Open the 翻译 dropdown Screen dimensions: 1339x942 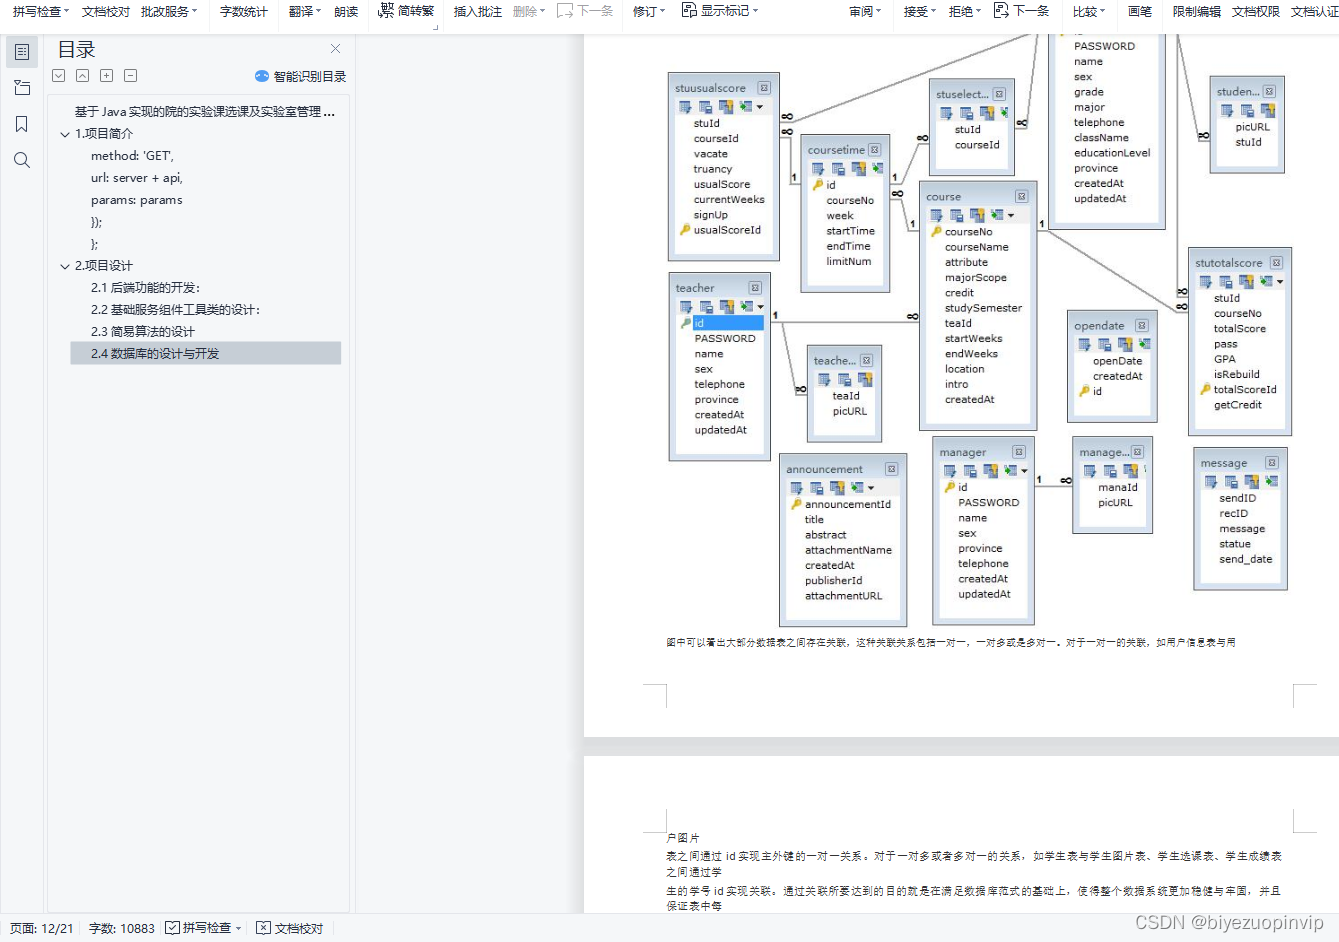pyautogui.click(x=305, y=11)
